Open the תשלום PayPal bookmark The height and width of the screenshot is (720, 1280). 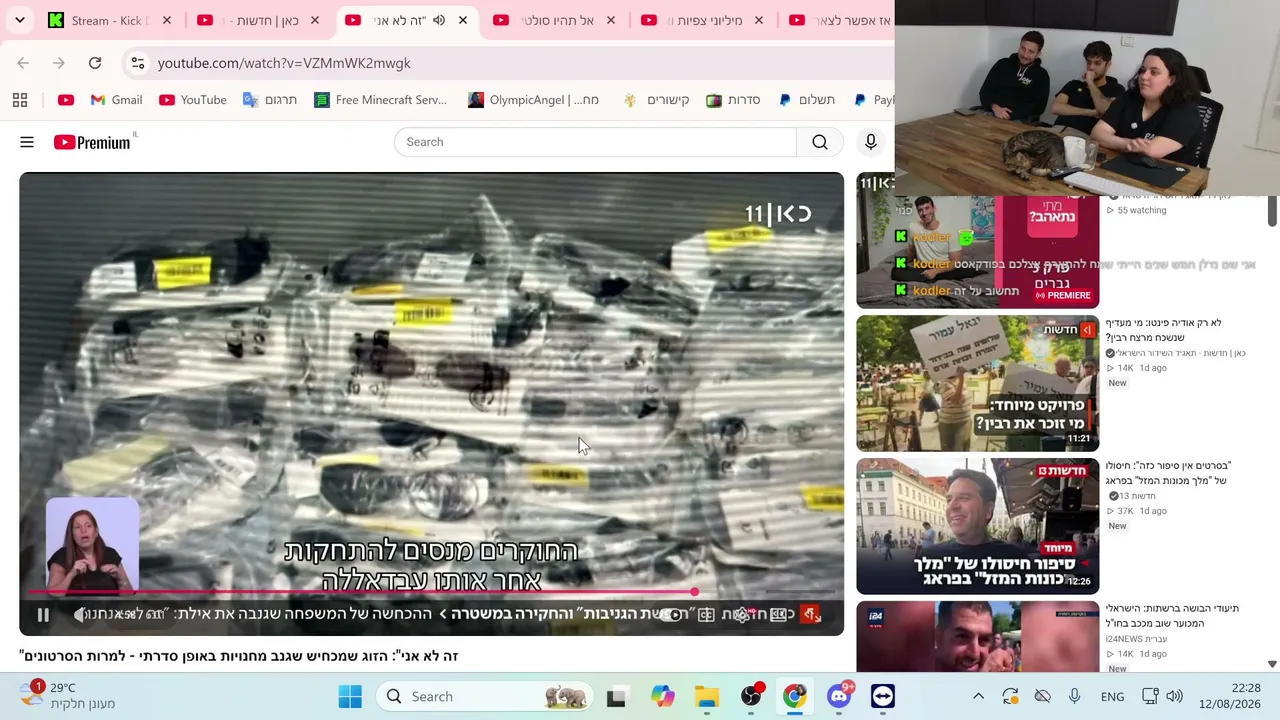806,100
